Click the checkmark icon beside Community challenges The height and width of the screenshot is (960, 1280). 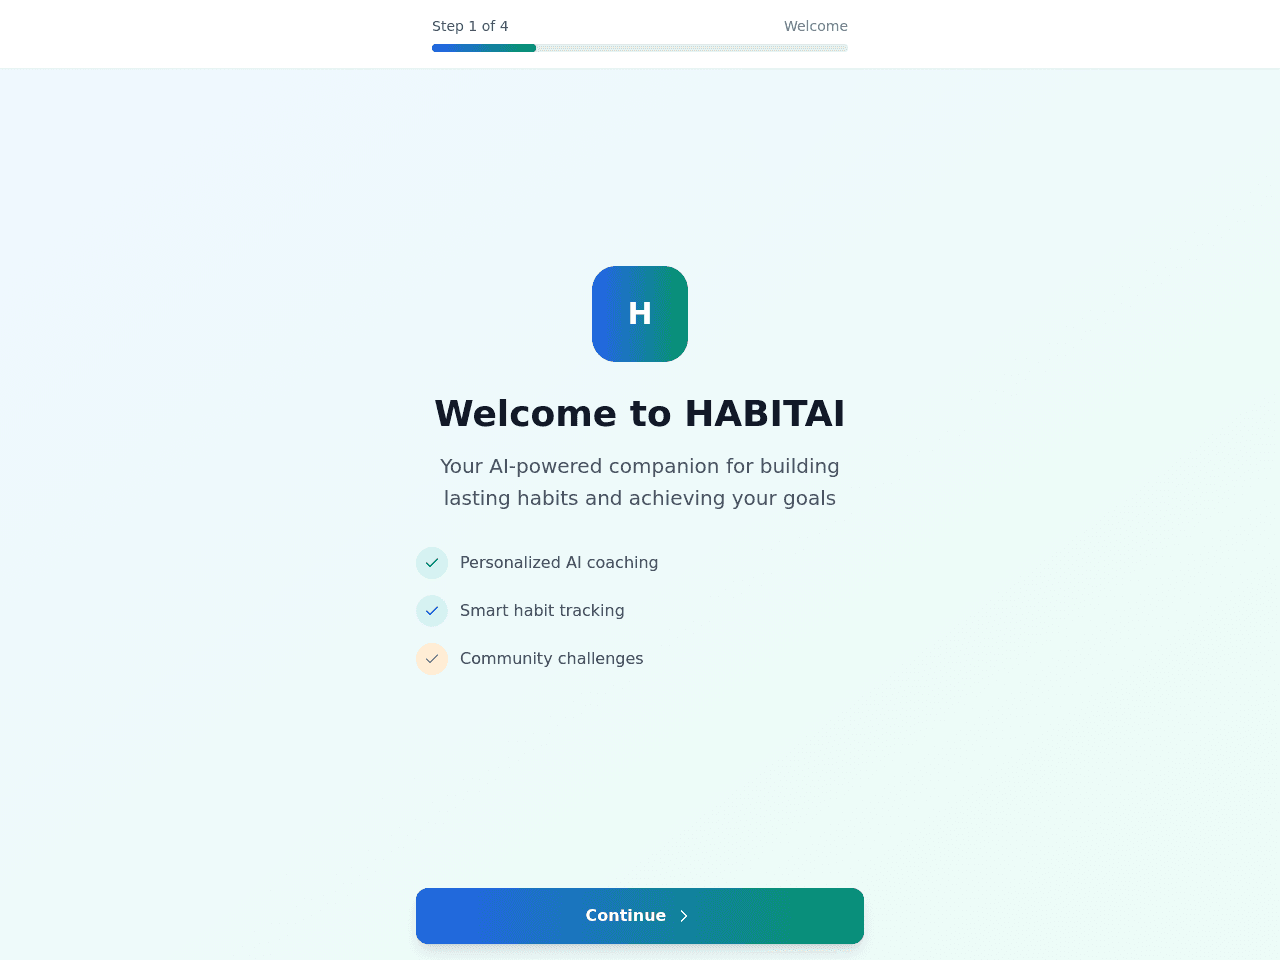click(432, 659)
